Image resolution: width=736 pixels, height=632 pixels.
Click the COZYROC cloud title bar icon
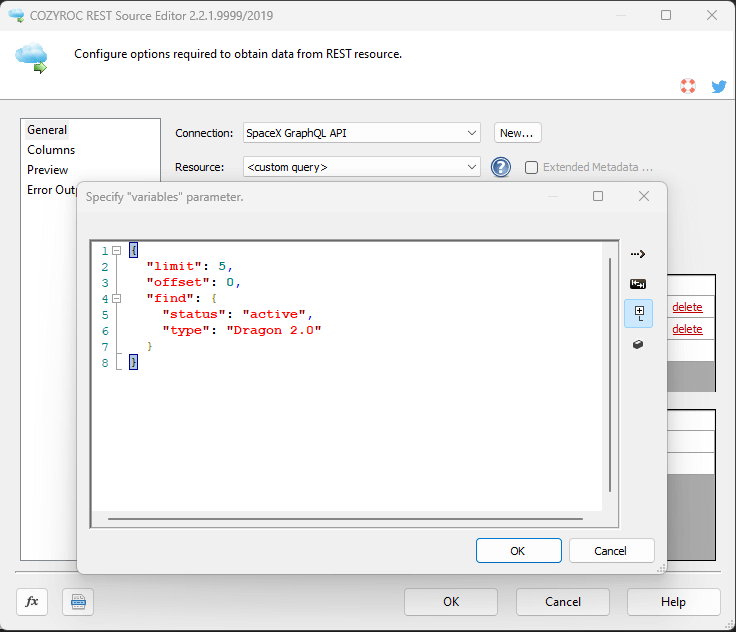click(16, 15)
